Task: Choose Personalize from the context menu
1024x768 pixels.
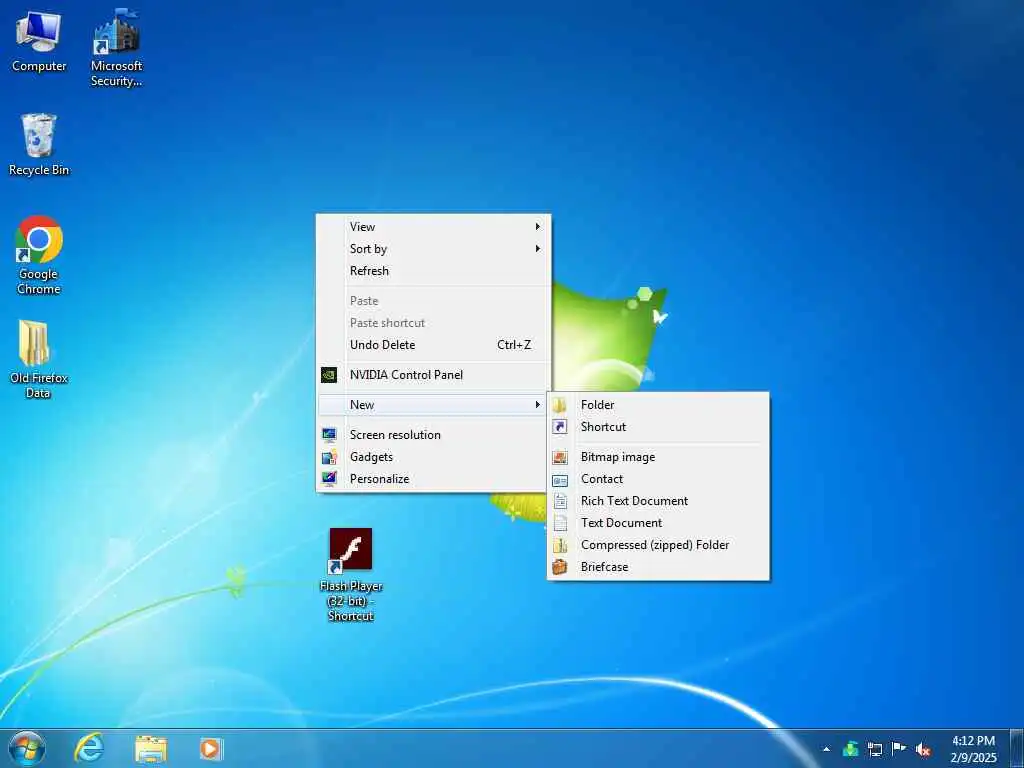Action: pyautogui.click(x=434, y=479)
